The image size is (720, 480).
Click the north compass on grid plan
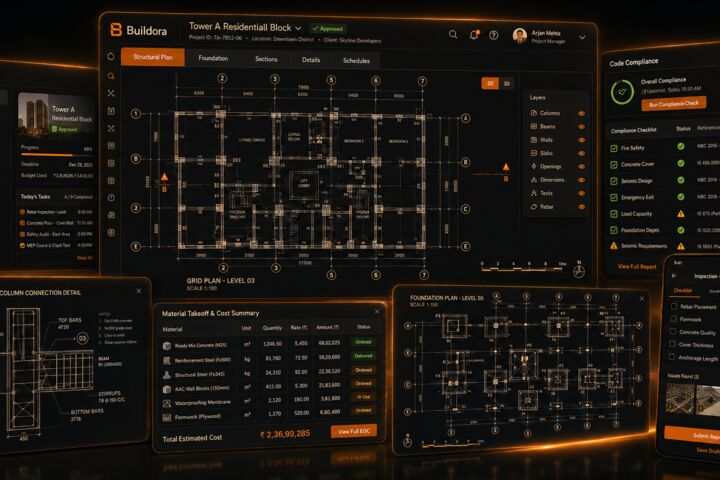(579, 271)
